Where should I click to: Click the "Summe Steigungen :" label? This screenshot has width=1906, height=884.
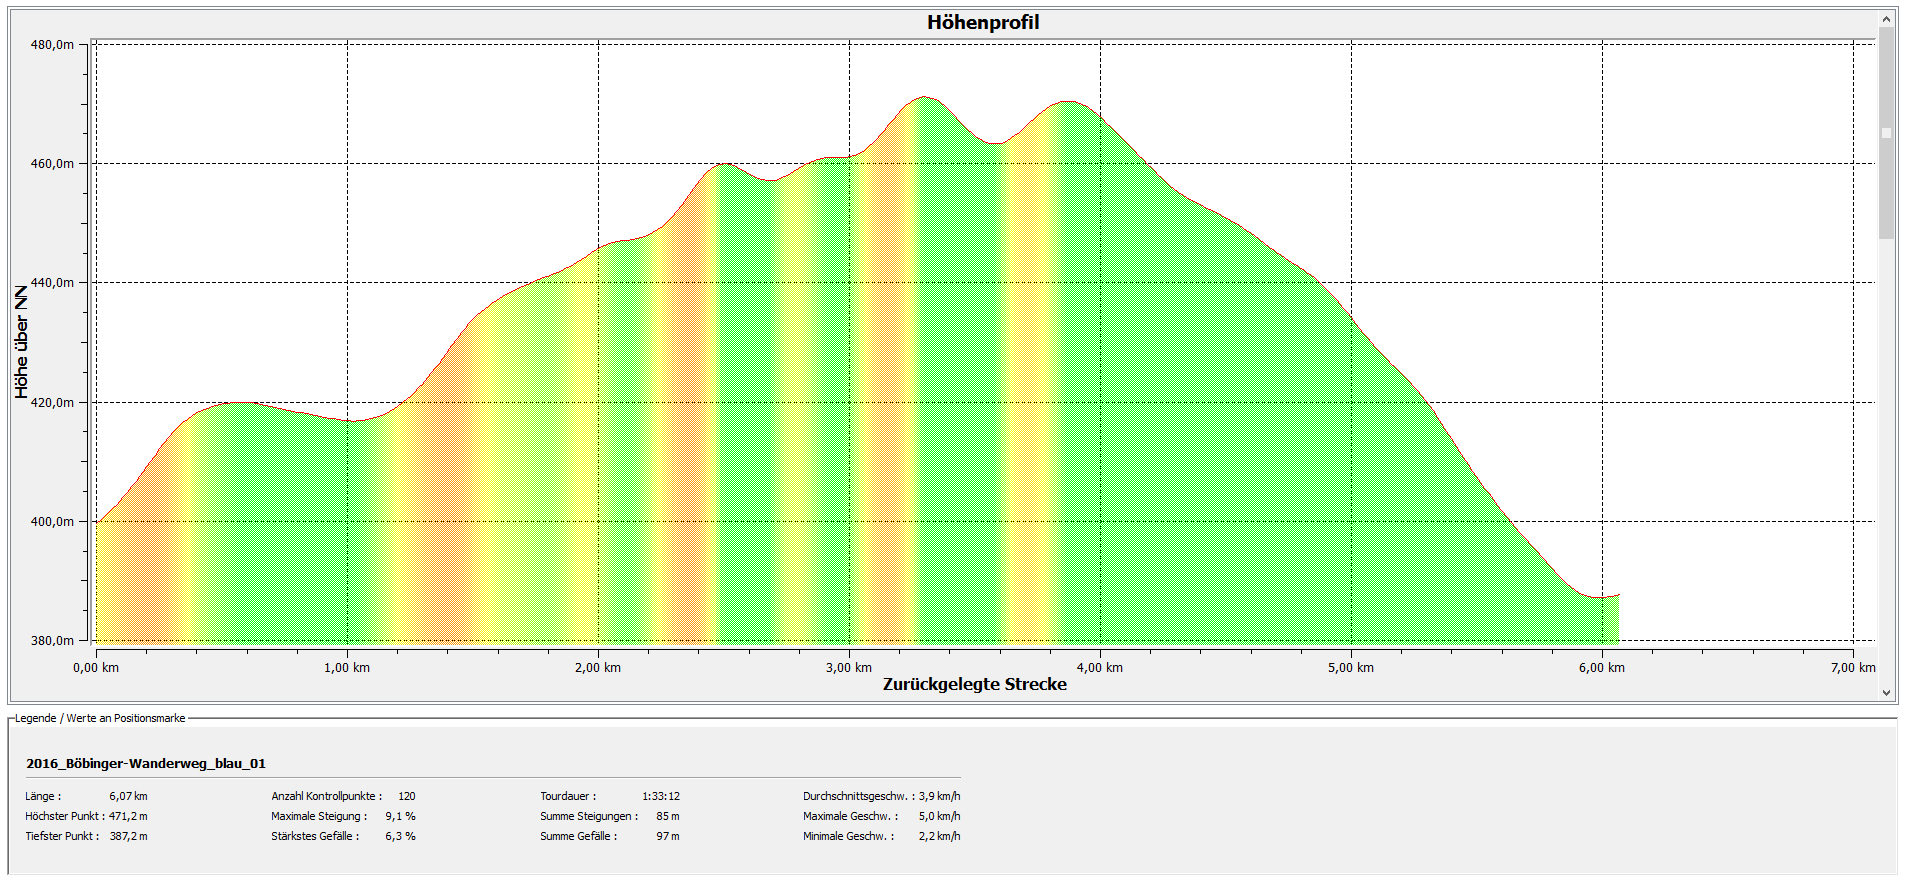click(589, 817)
